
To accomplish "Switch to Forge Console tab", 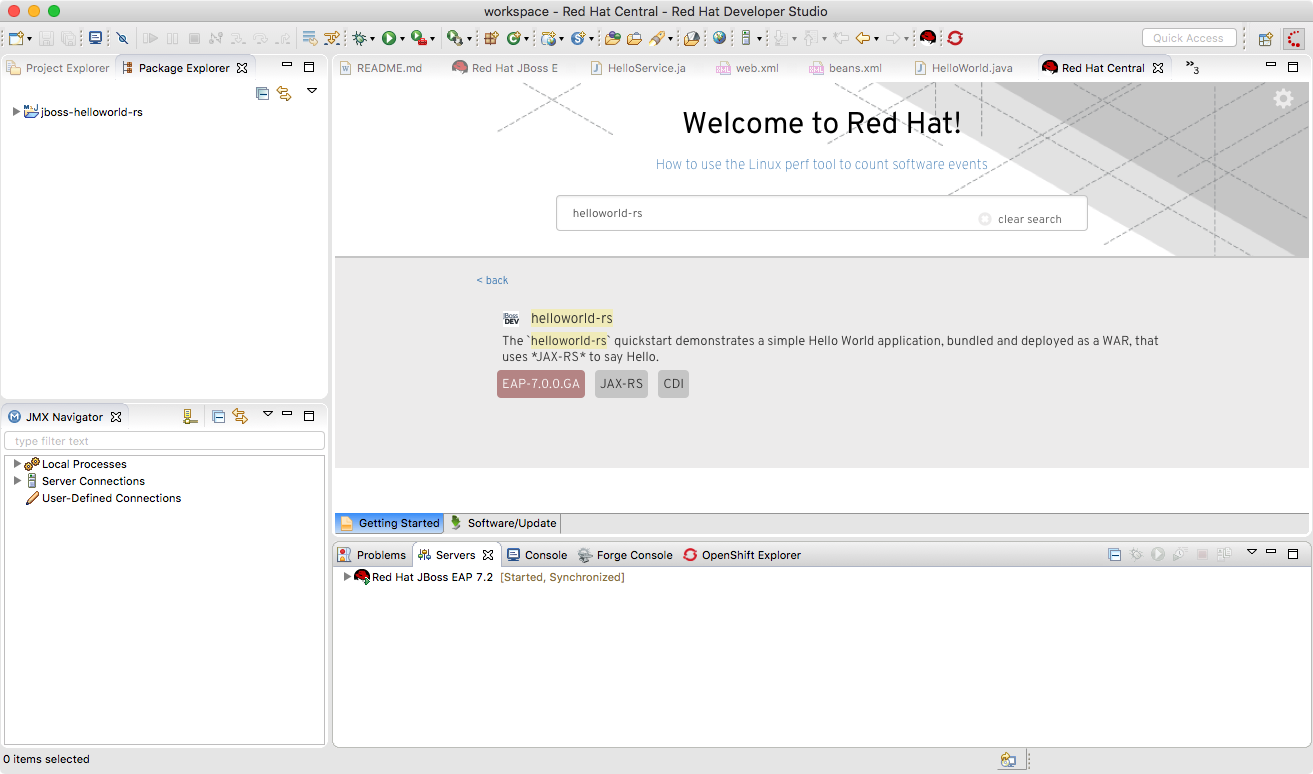I will pos(625,555).
